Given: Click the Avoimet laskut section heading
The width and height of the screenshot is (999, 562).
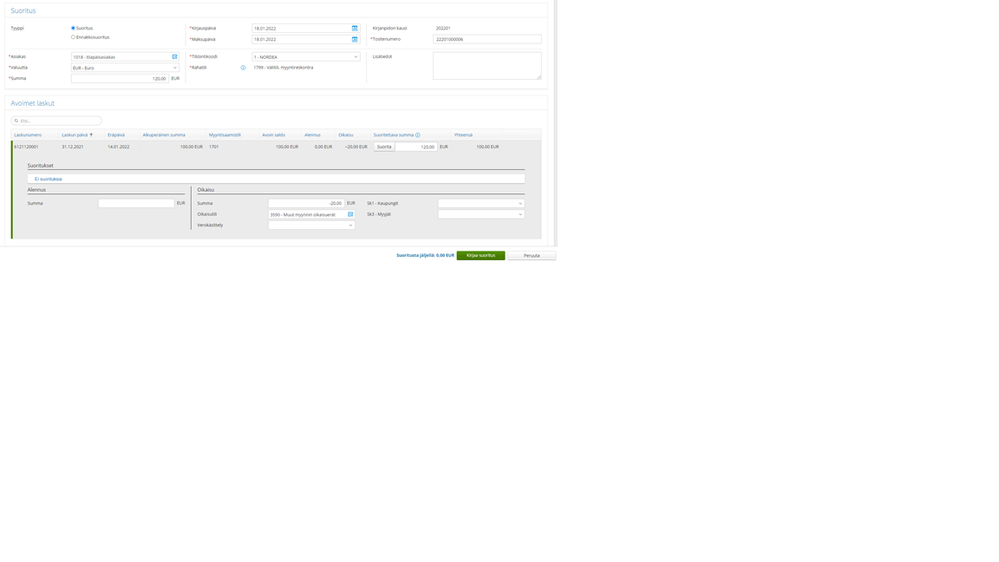Looking at the screenshot, I should [32, 103].
